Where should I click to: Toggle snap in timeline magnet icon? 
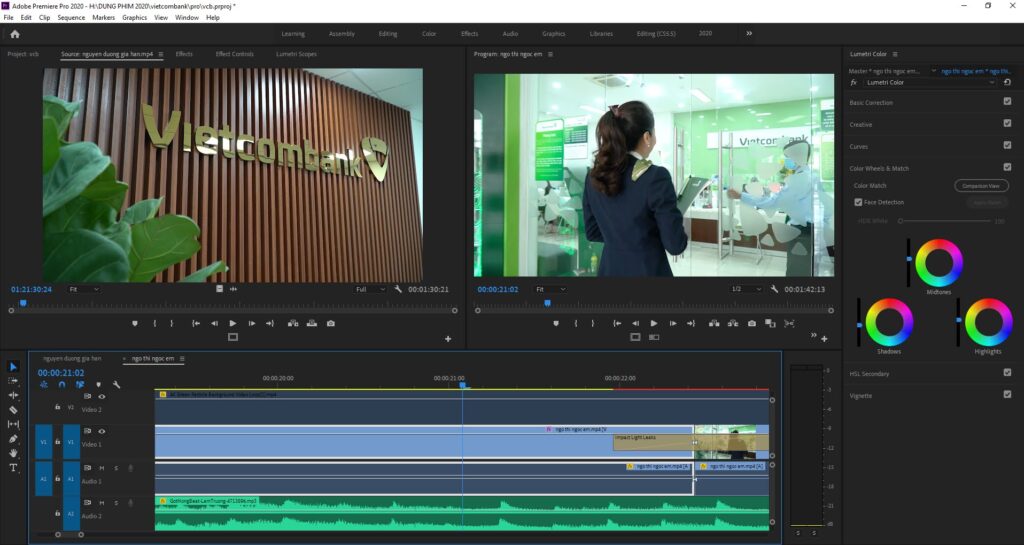[x=62, y=385]
